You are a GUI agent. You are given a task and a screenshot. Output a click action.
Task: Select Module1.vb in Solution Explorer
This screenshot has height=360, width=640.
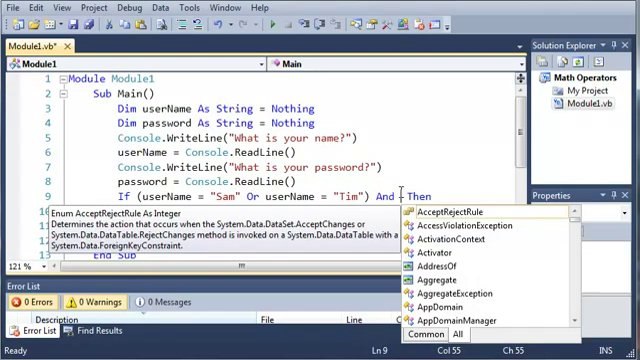(x=589, y=104)
